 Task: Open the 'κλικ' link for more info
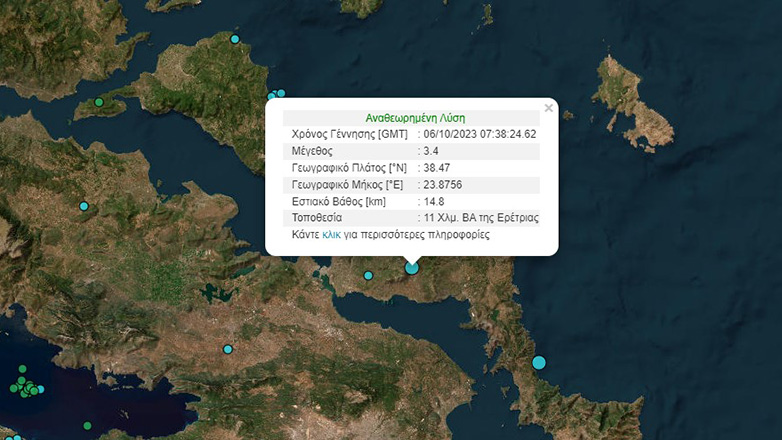(x=331, y=234)
